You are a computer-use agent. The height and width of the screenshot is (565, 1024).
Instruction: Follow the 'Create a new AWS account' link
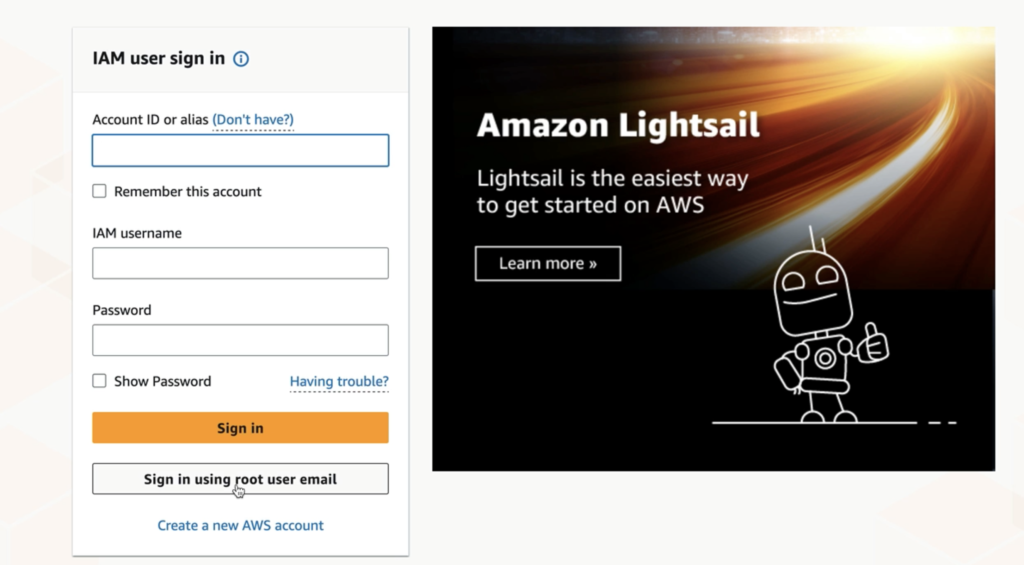[240, 525]
